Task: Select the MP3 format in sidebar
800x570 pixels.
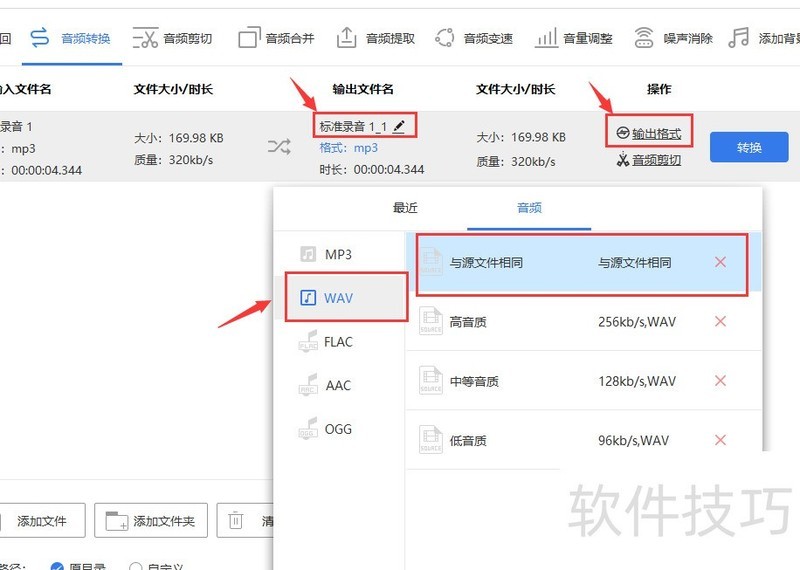Action: 338,255
